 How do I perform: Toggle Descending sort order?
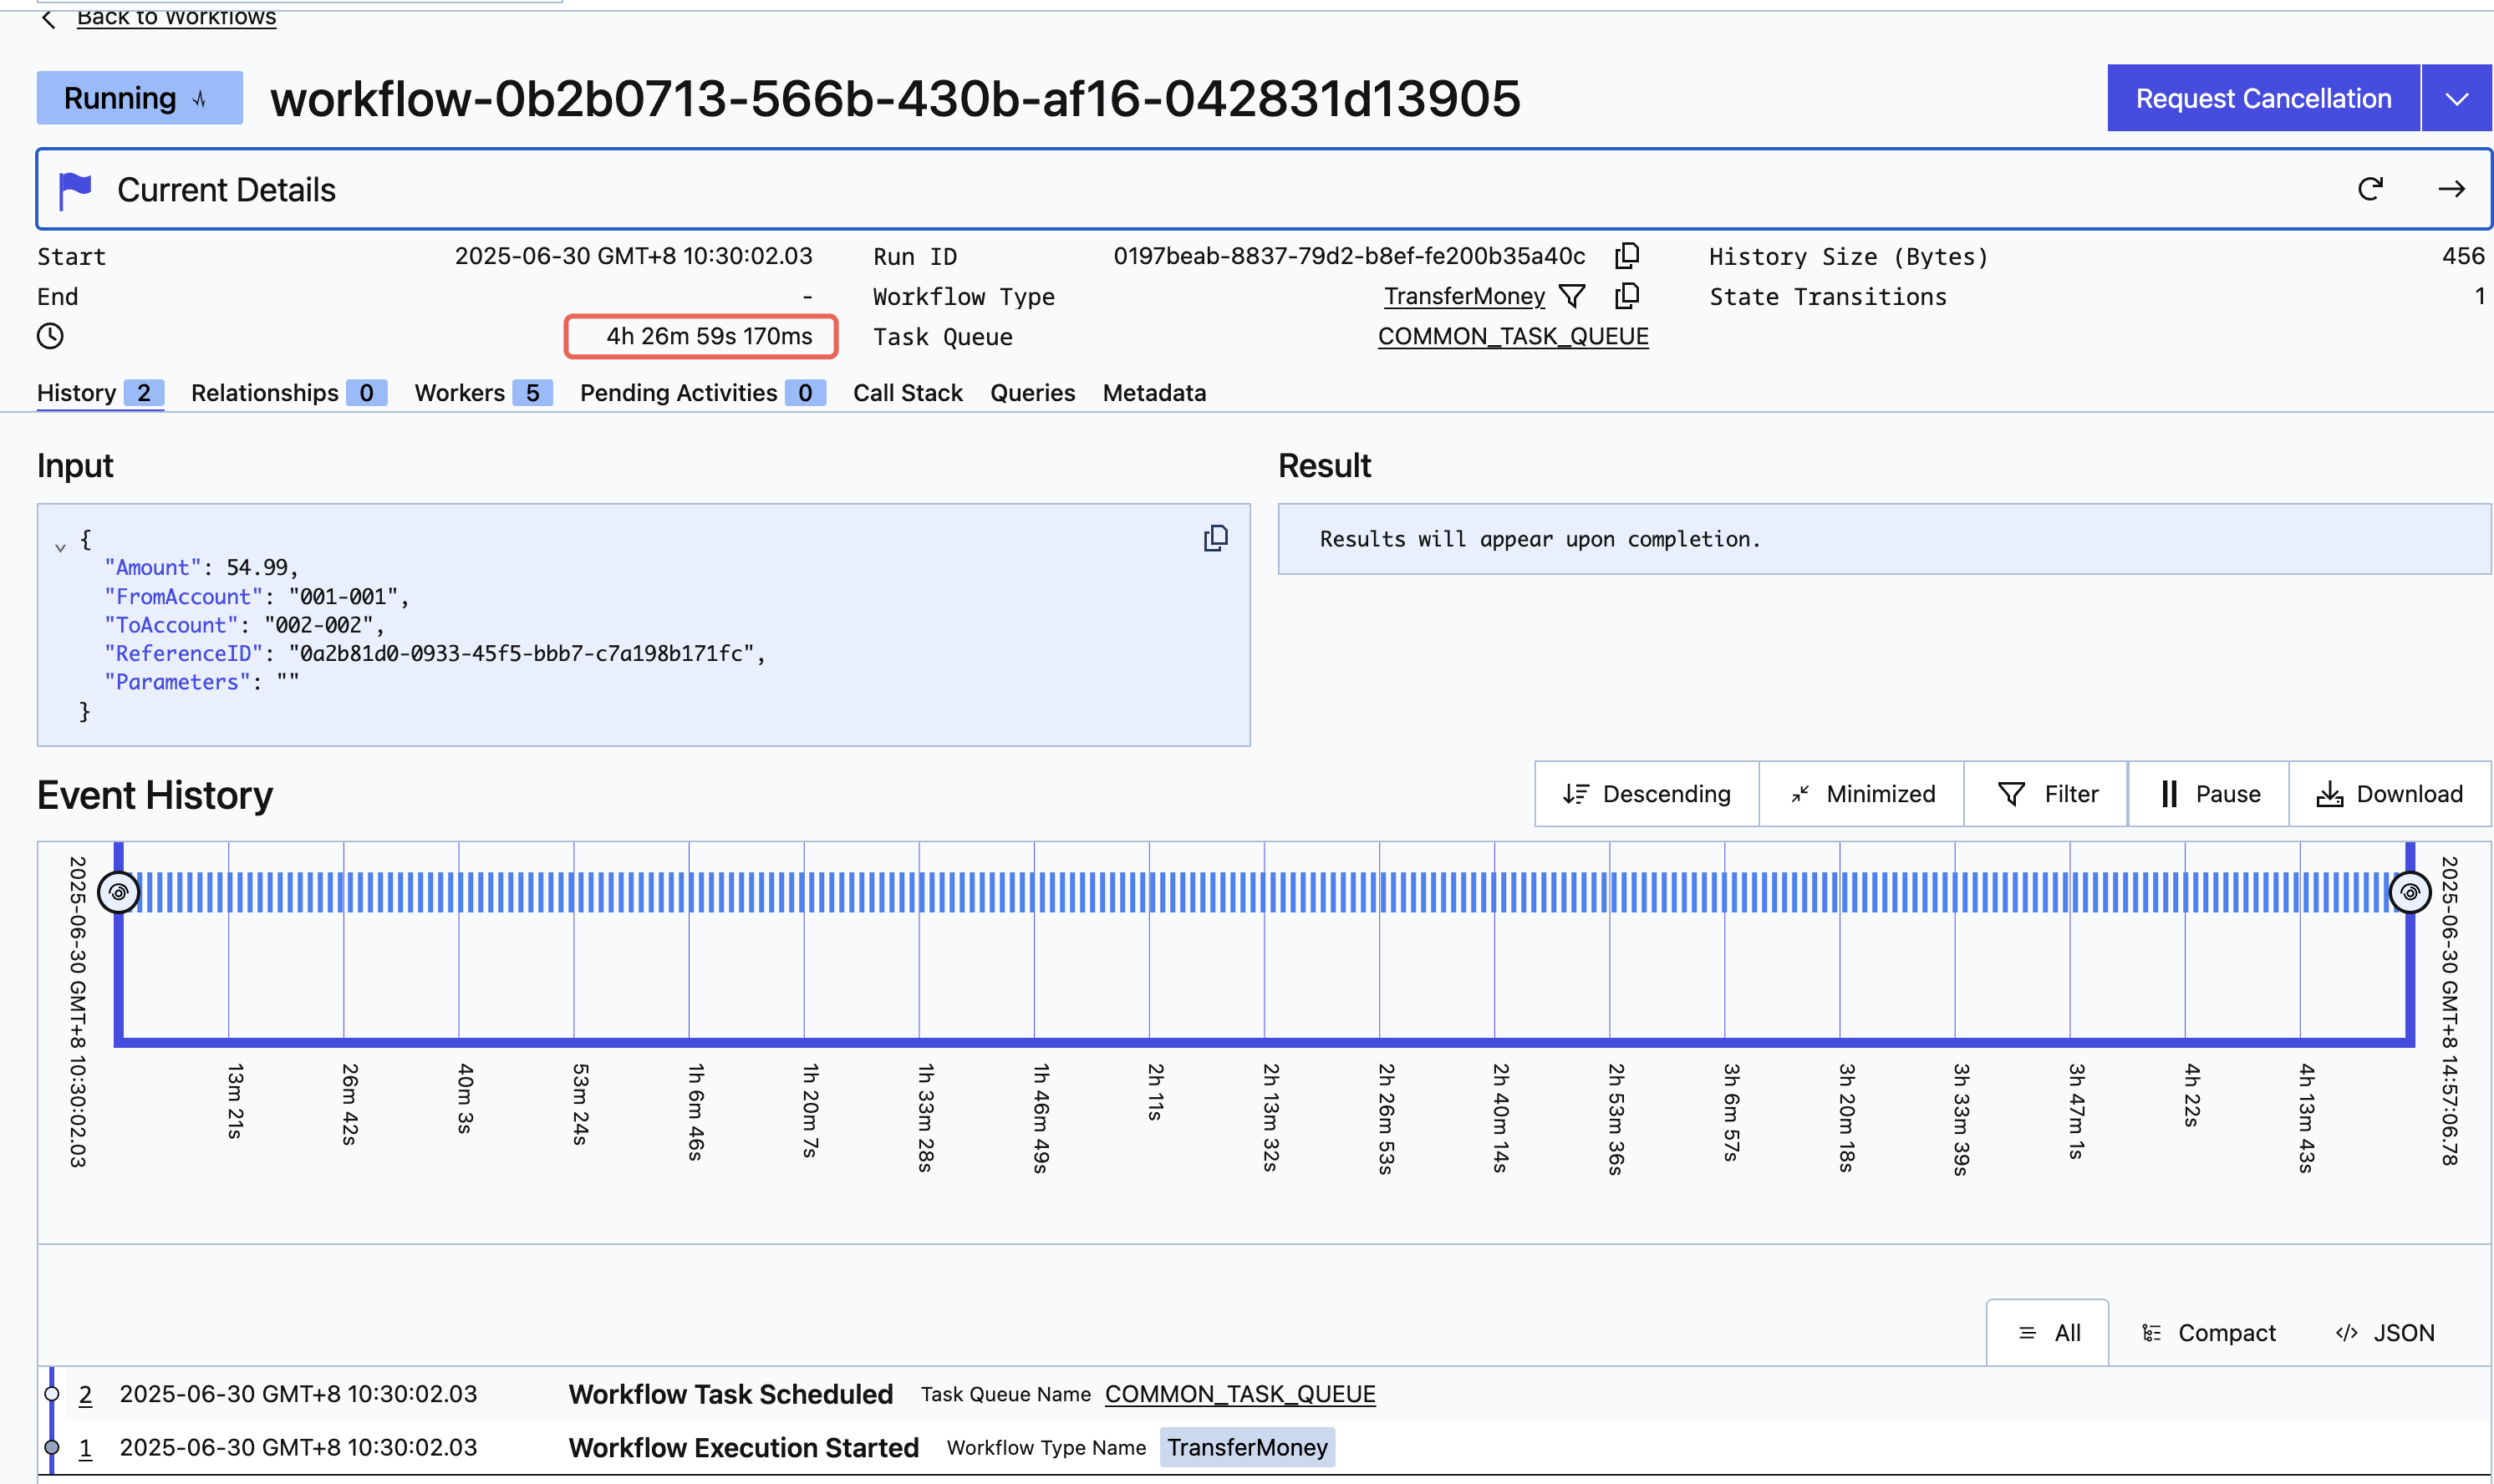(1646, 794)
